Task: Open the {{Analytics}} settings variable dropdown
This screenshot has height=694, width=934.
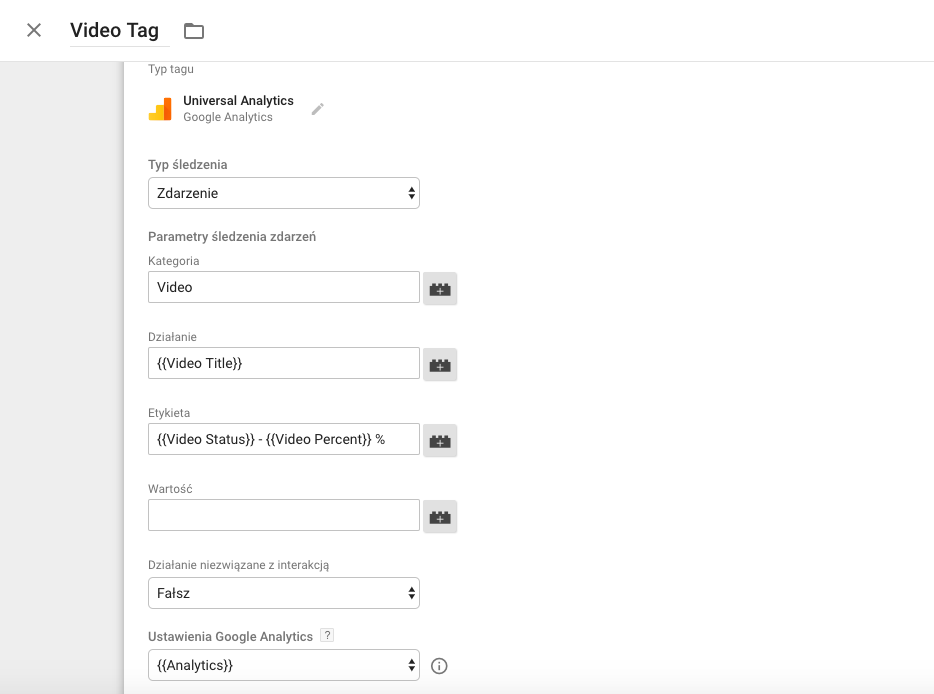Action: [283, 665]
